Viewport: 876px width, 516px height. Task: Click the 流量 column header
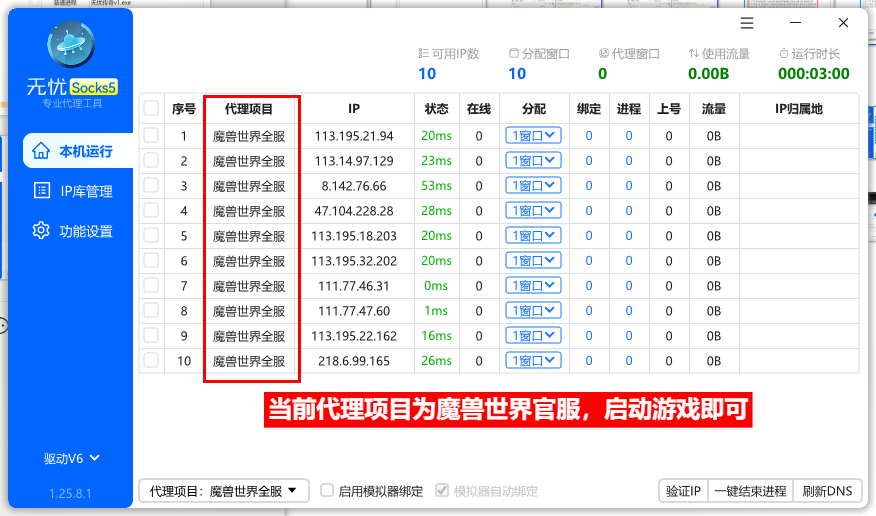[714, 109]
